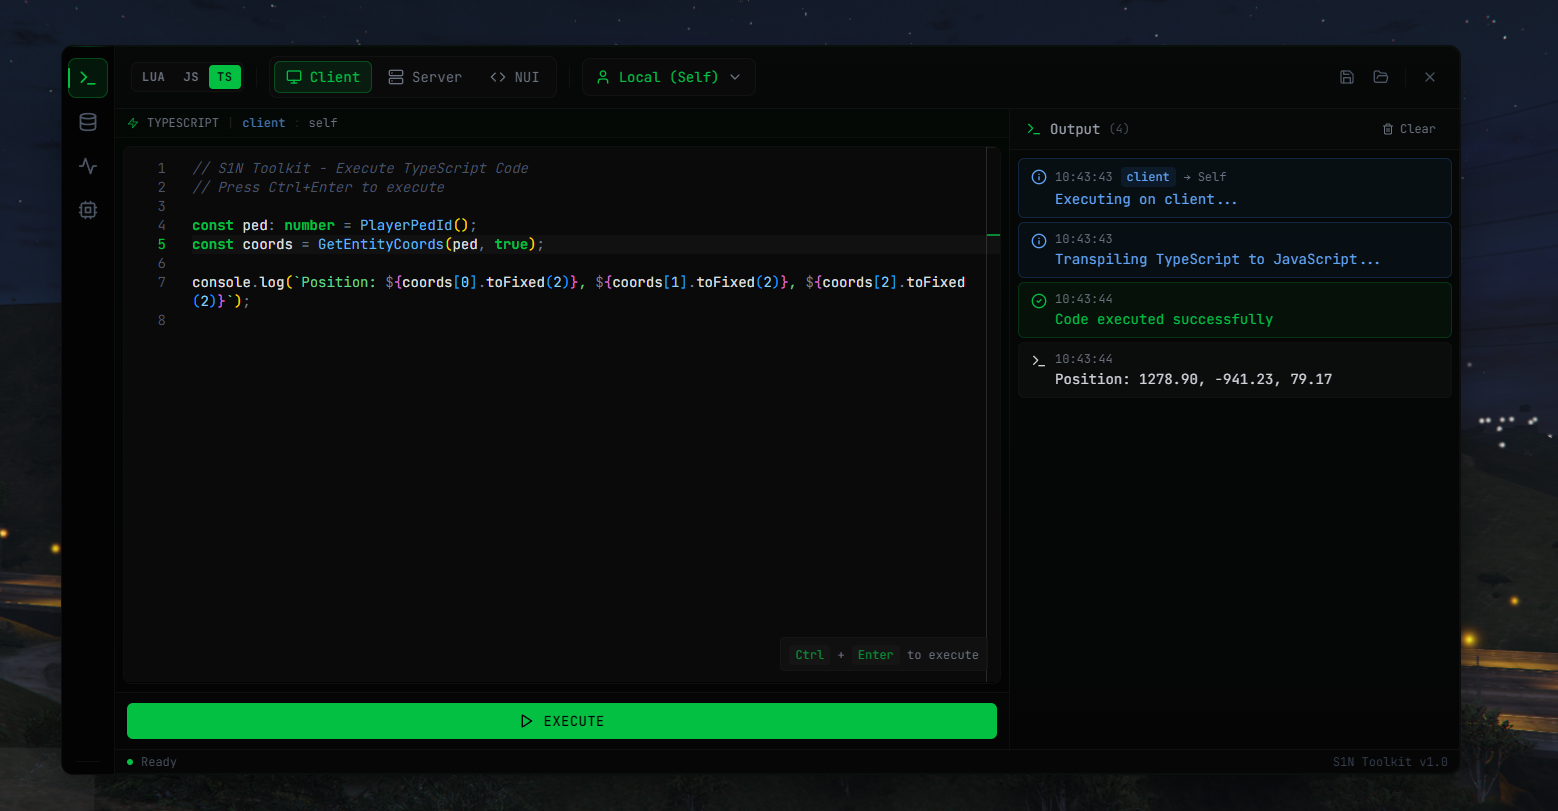Open the database panel from sidebar
This screenshot has height=811, width=1558.
point(88,121)
